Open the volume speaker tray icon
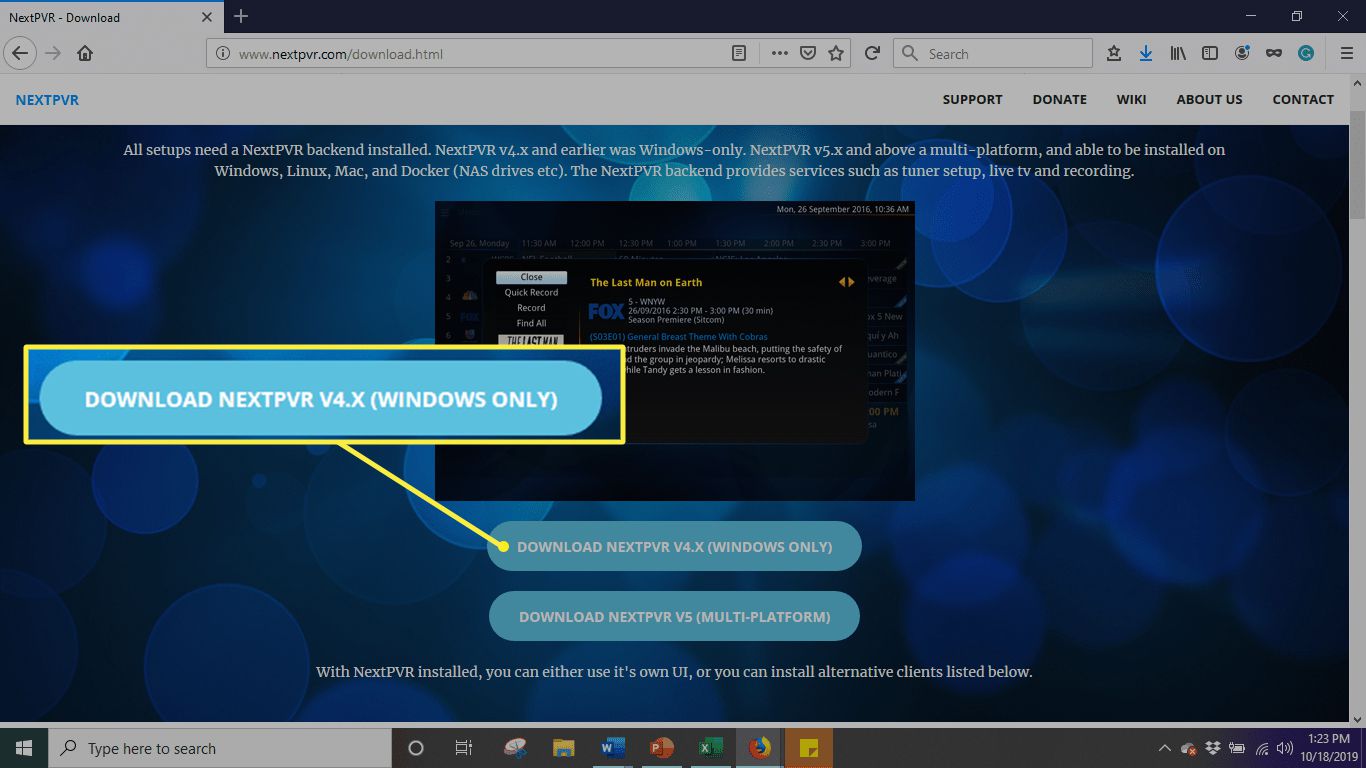1366x768 pixels. (x=1285, y=748)
